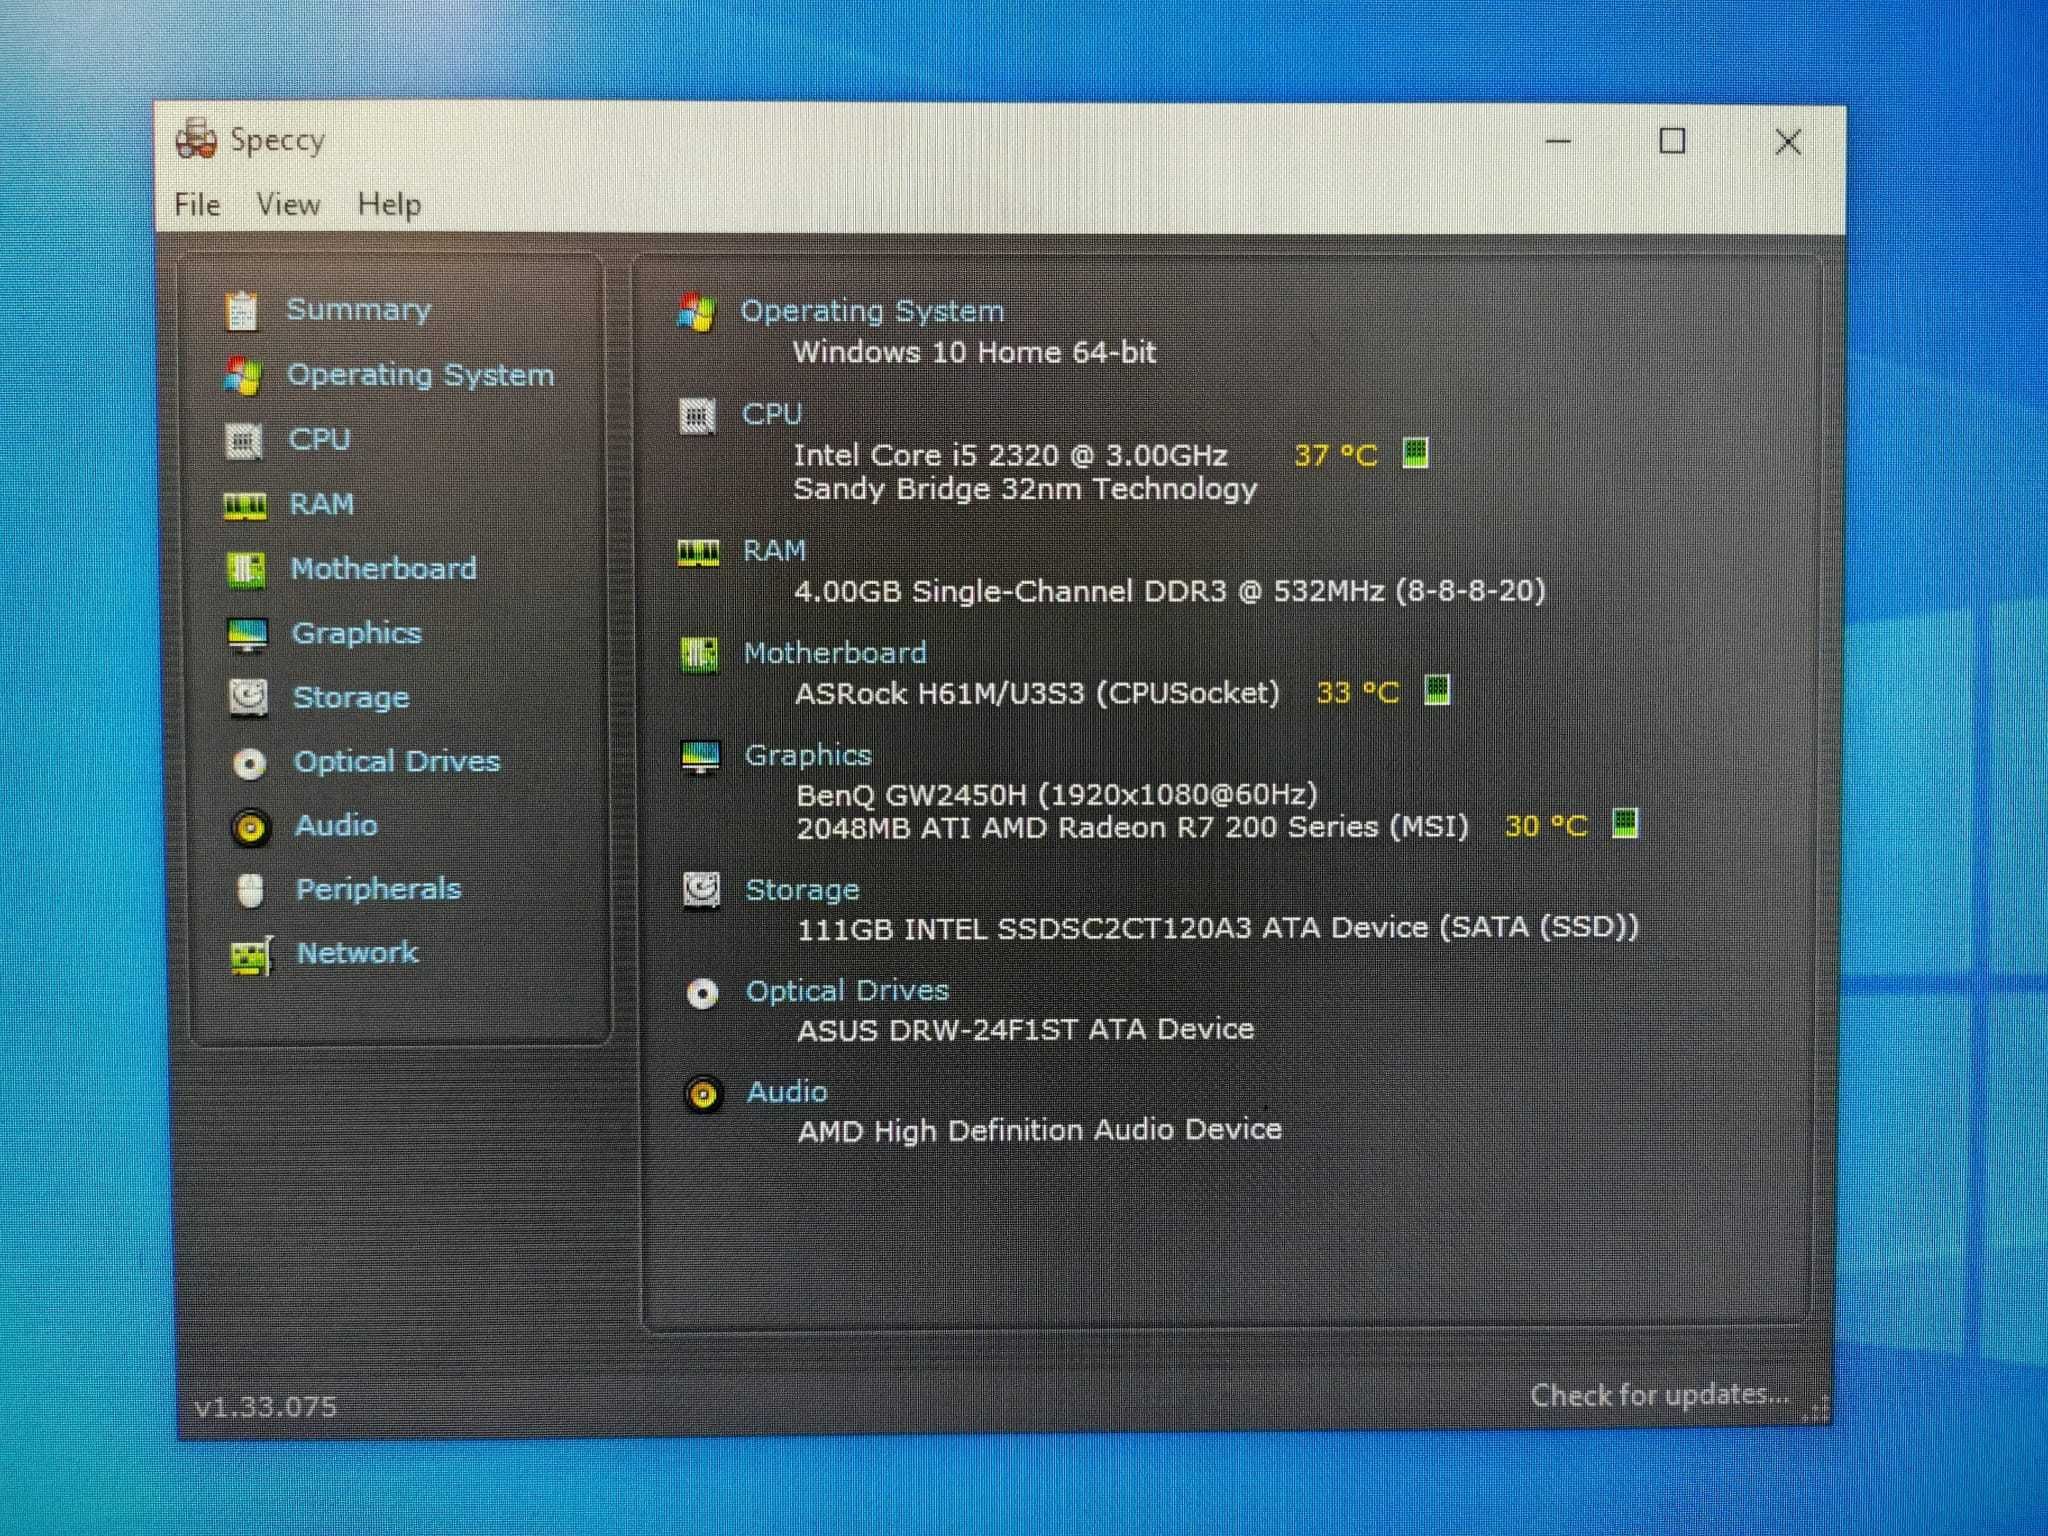The height and width of the screenshot is (1536, 2048).
Task: Click the Motherboard icon in summary panel
Action: (699, 655)
